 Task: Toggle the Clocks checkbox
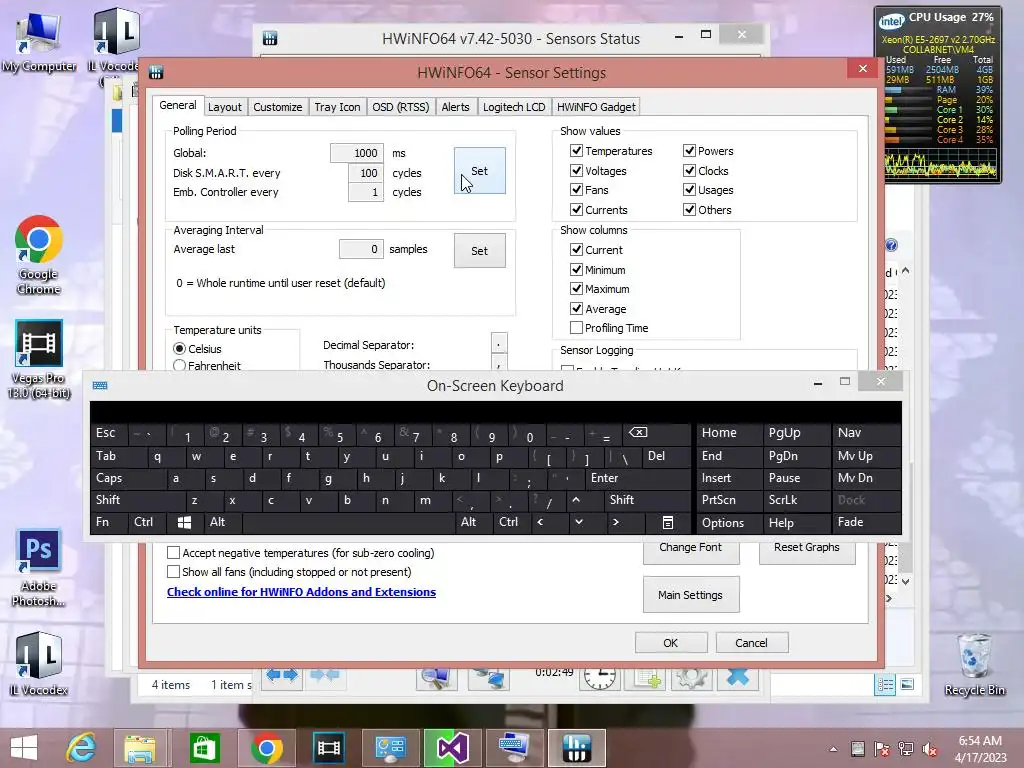[689, 170]
